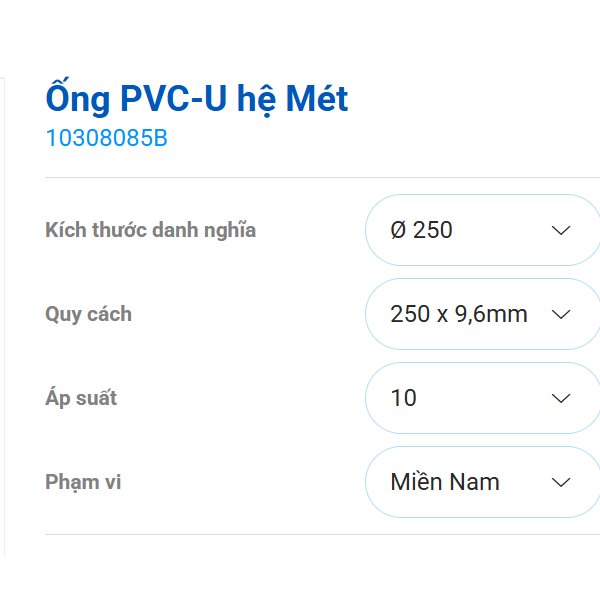
Task: Click the Phạm vi label
Action: [83, 482]
